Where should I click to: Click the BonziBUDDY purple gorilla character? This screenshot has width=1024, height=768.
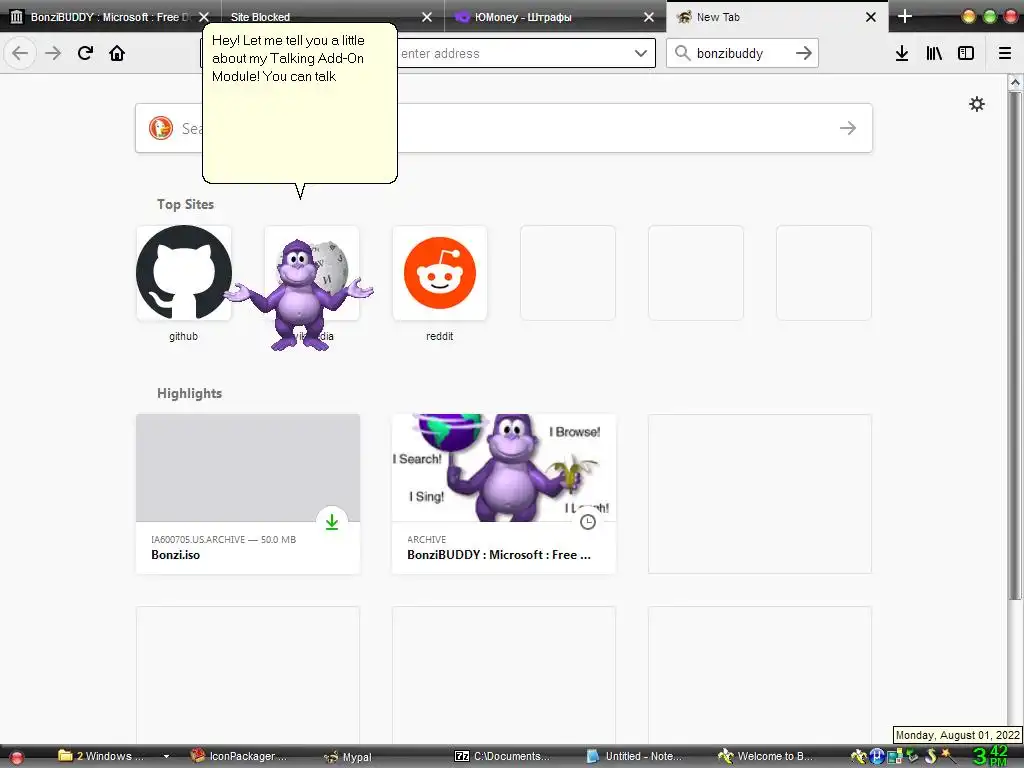coord(299,295)
